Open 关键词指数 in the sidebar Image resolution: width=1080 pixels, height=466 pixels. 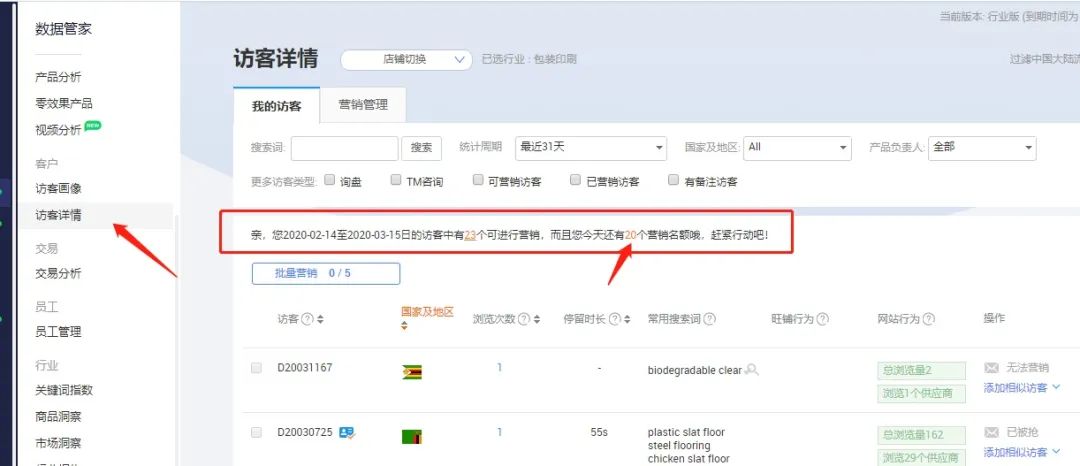tap(63, 390)
